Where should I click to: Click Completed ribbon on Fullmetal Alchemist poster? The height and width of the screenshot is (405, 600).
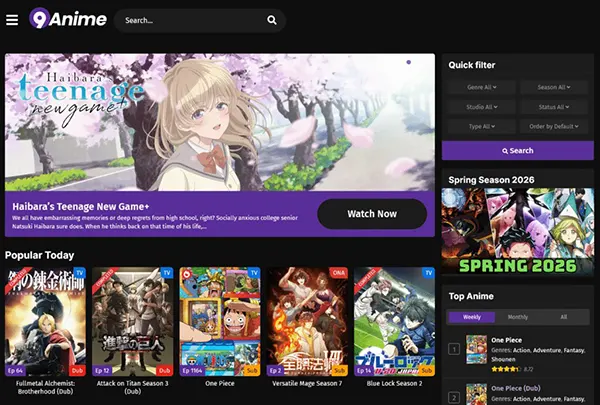(x=17, y=279)
